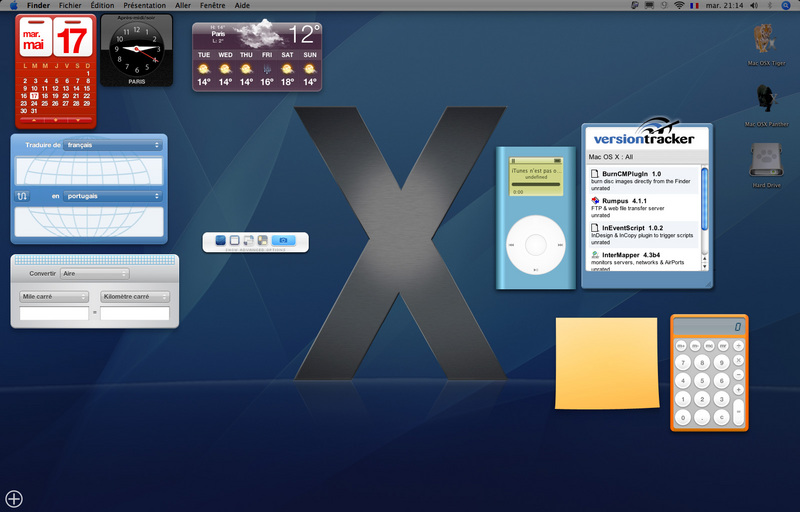This screenshot has width=800, height=512.
Task: Click the calculator clear C key
Action: coord(721,418)
